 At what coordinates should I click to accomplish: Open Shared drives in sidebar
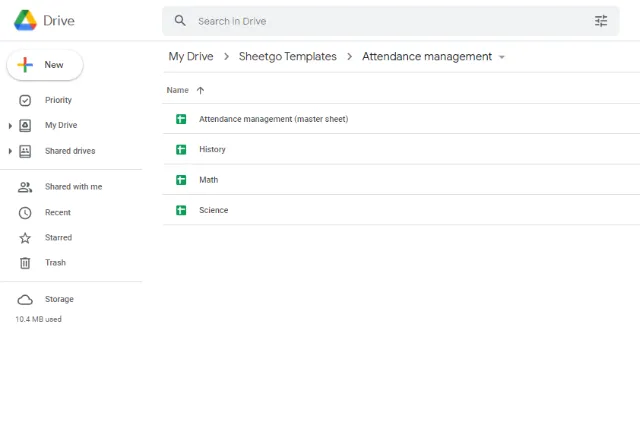(x=70, y=151)
